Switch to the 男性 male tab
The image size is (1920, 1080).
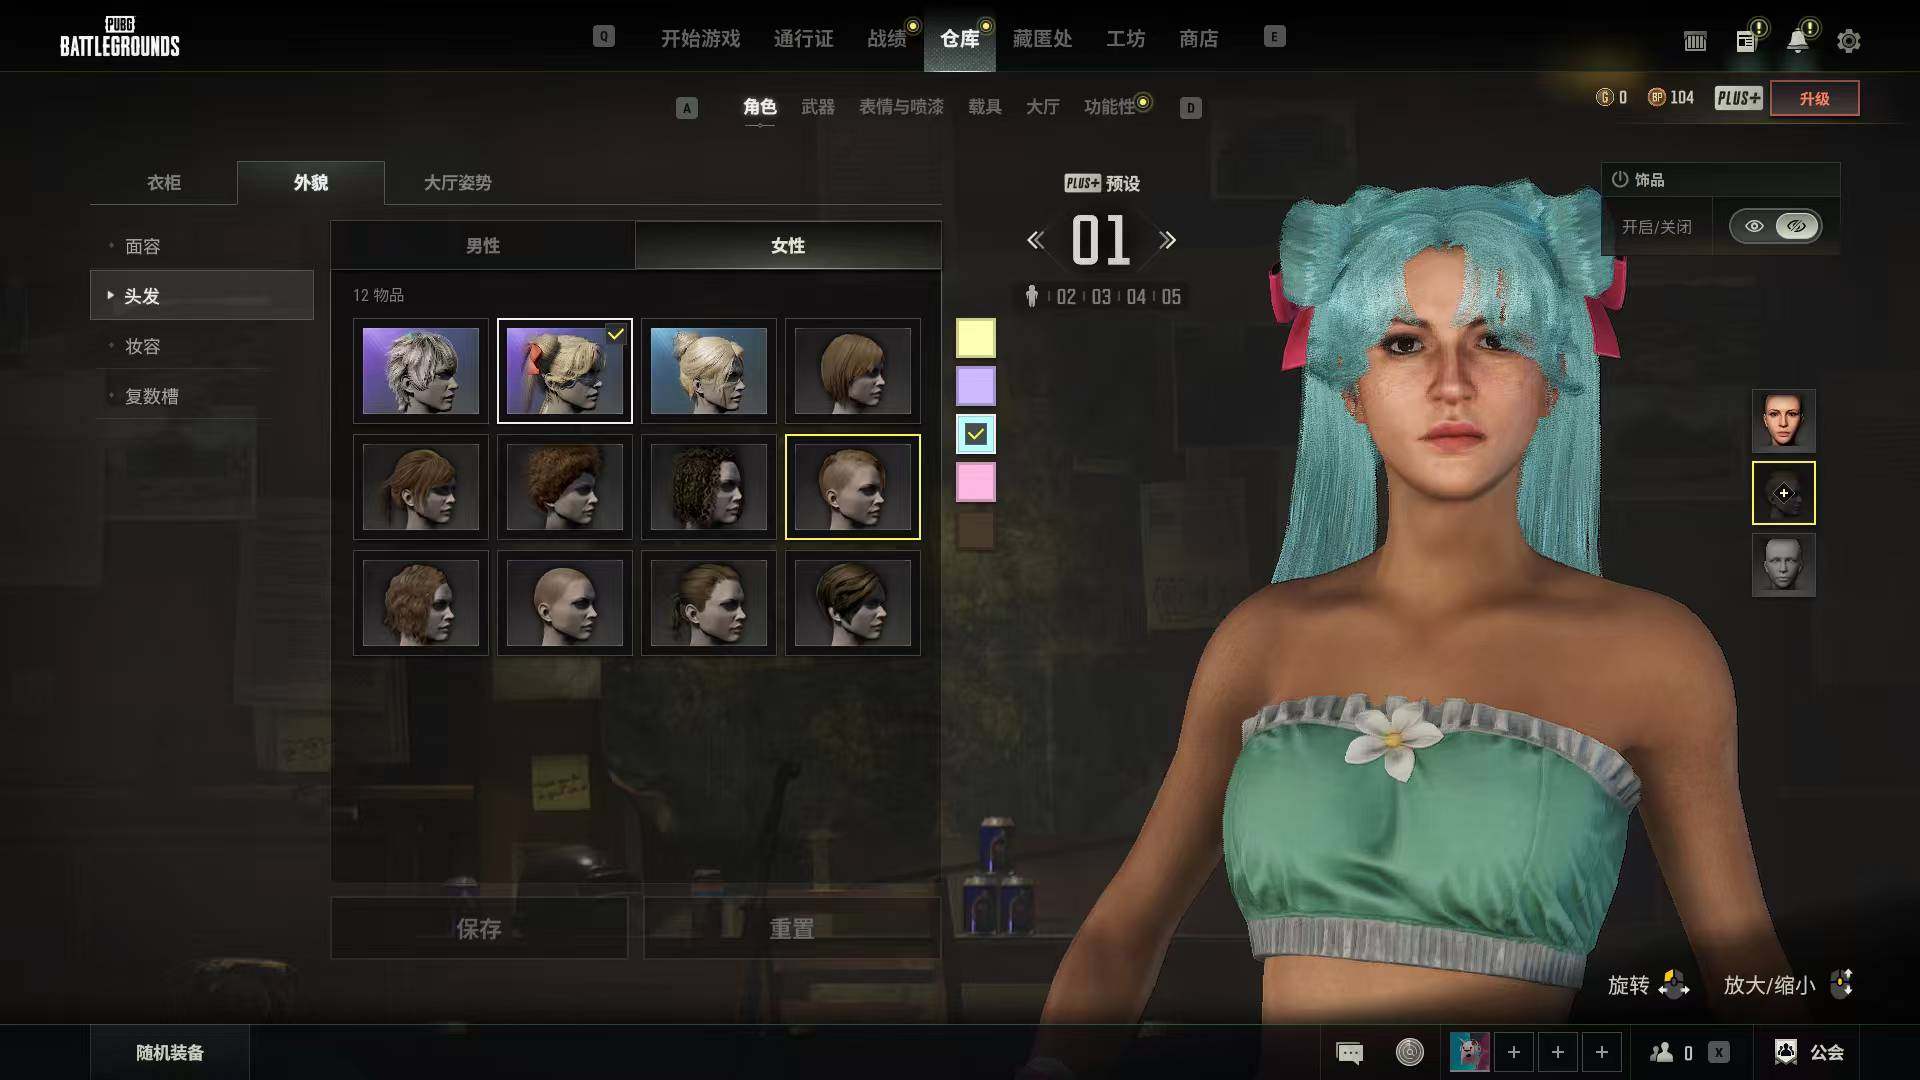tap(483, 245)
